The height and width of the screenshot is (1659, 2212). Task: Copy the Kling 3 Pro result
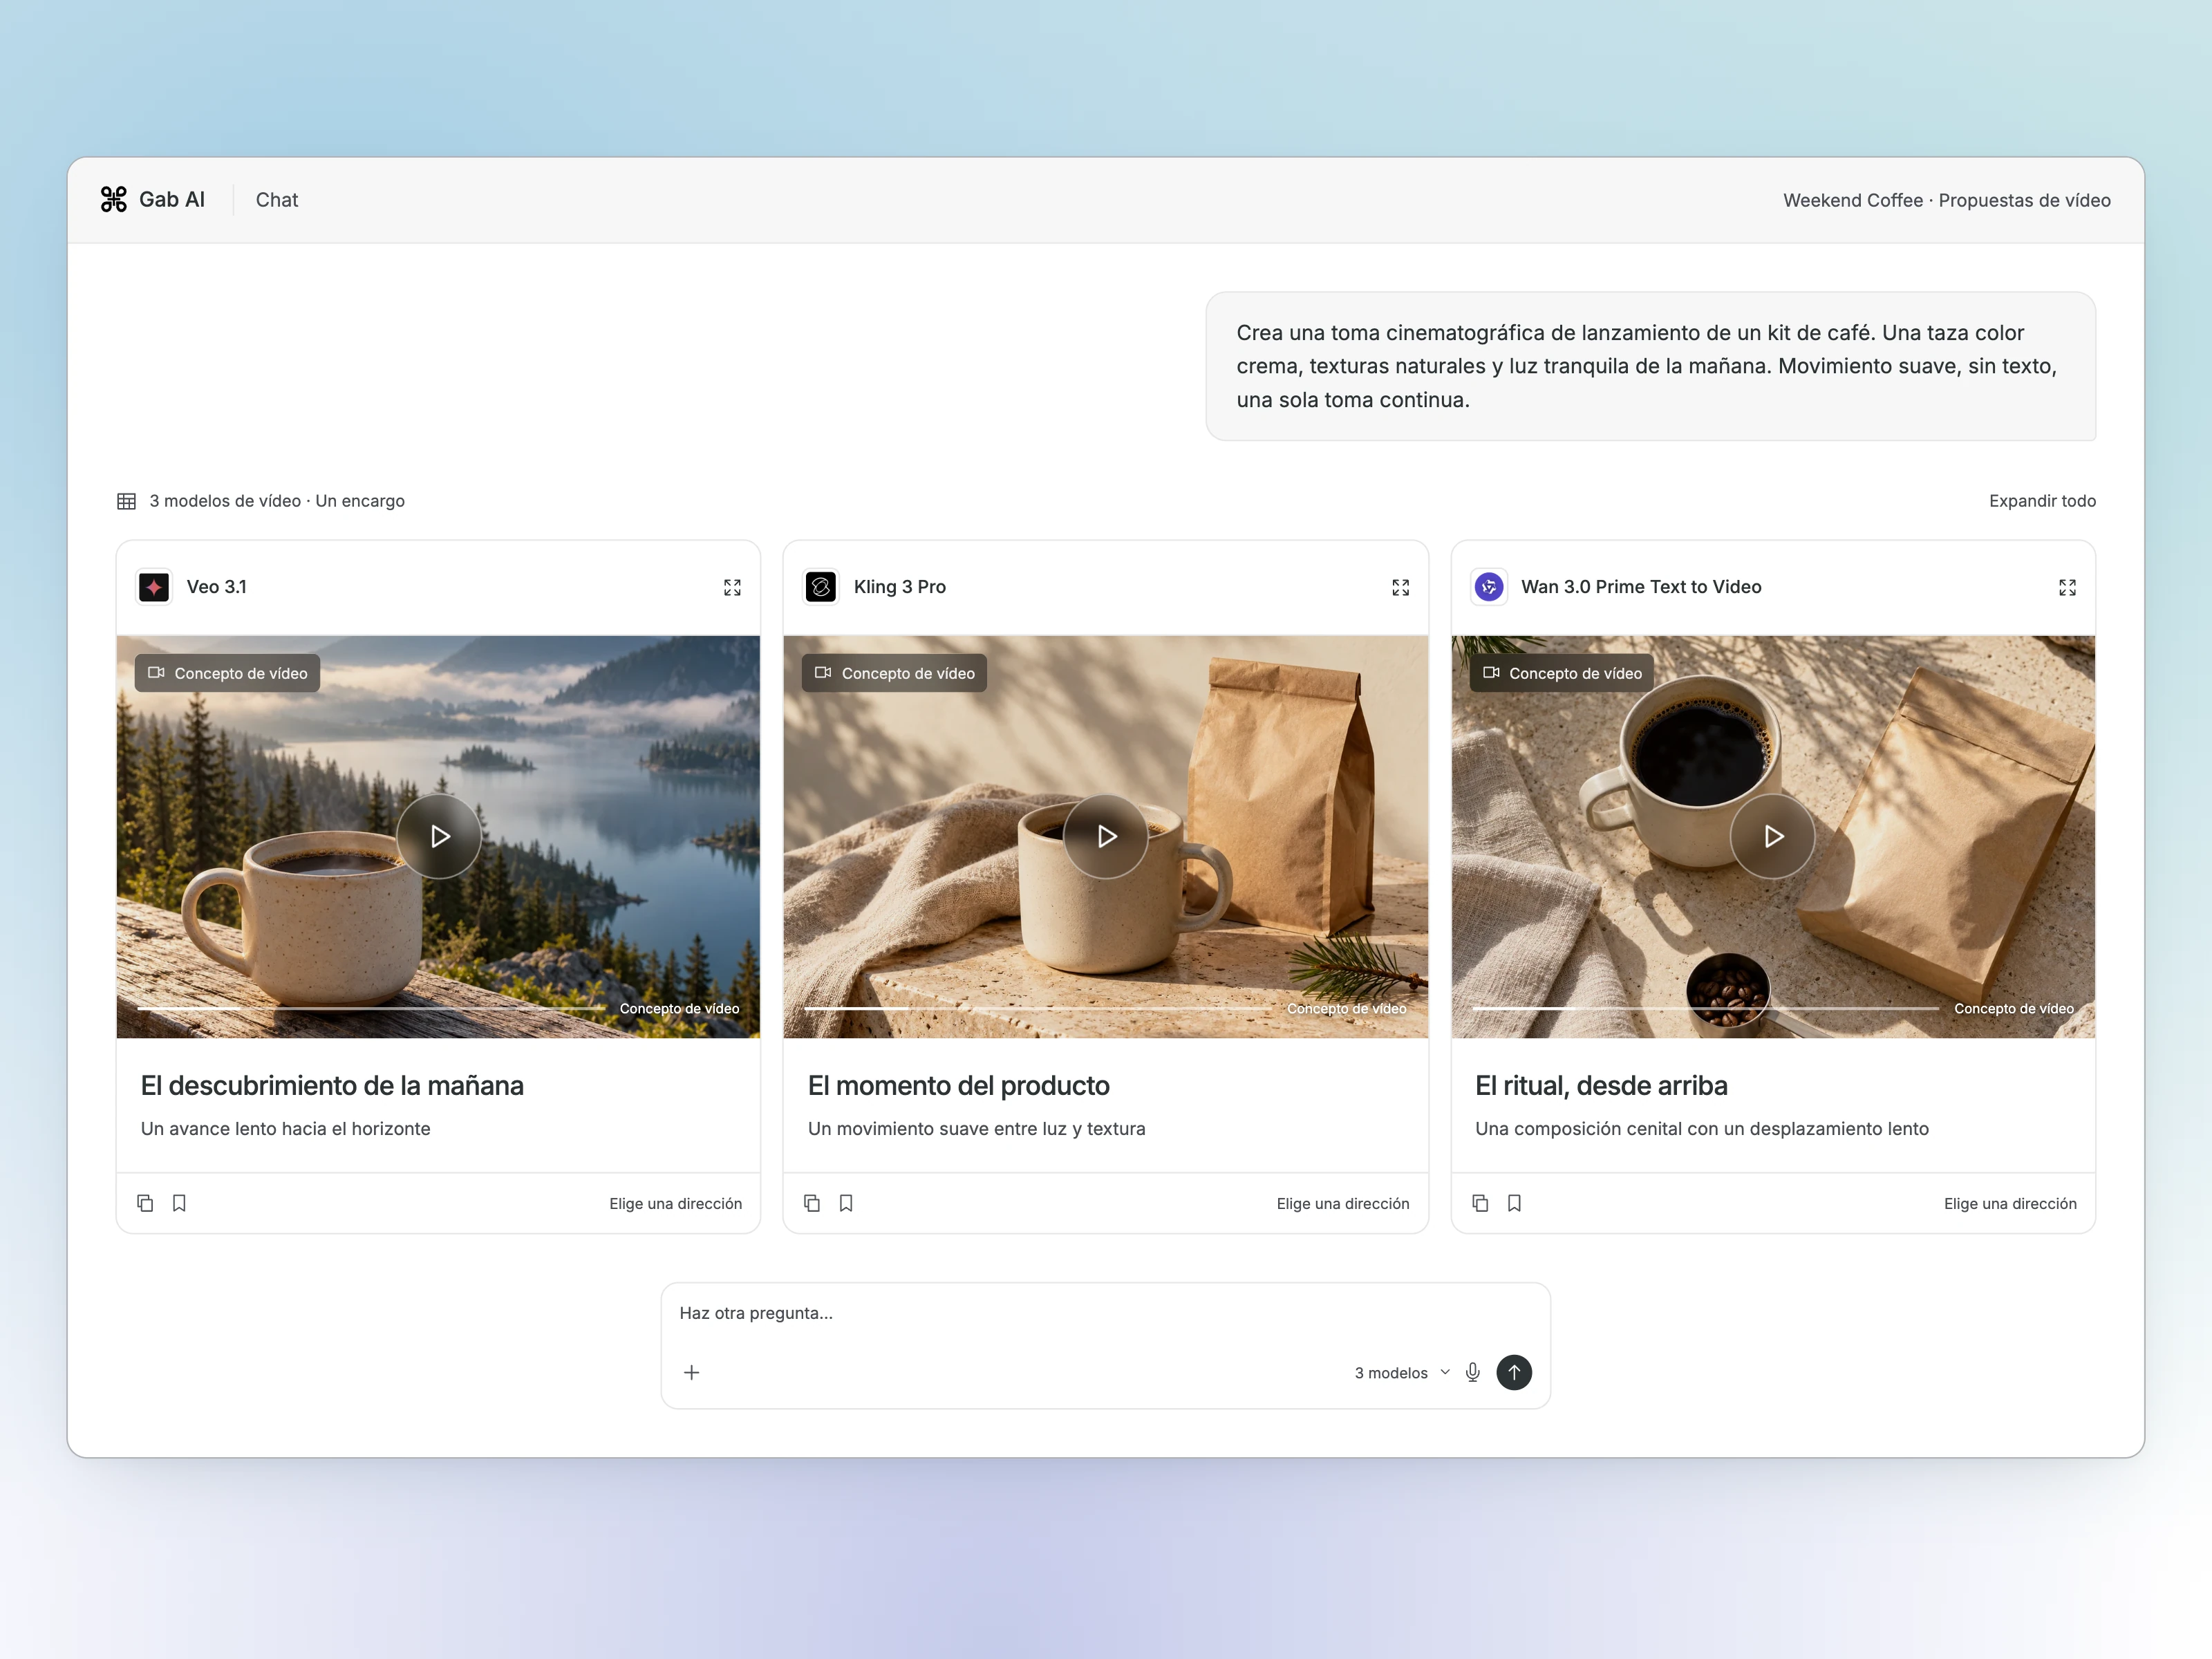coord(812,1203)
